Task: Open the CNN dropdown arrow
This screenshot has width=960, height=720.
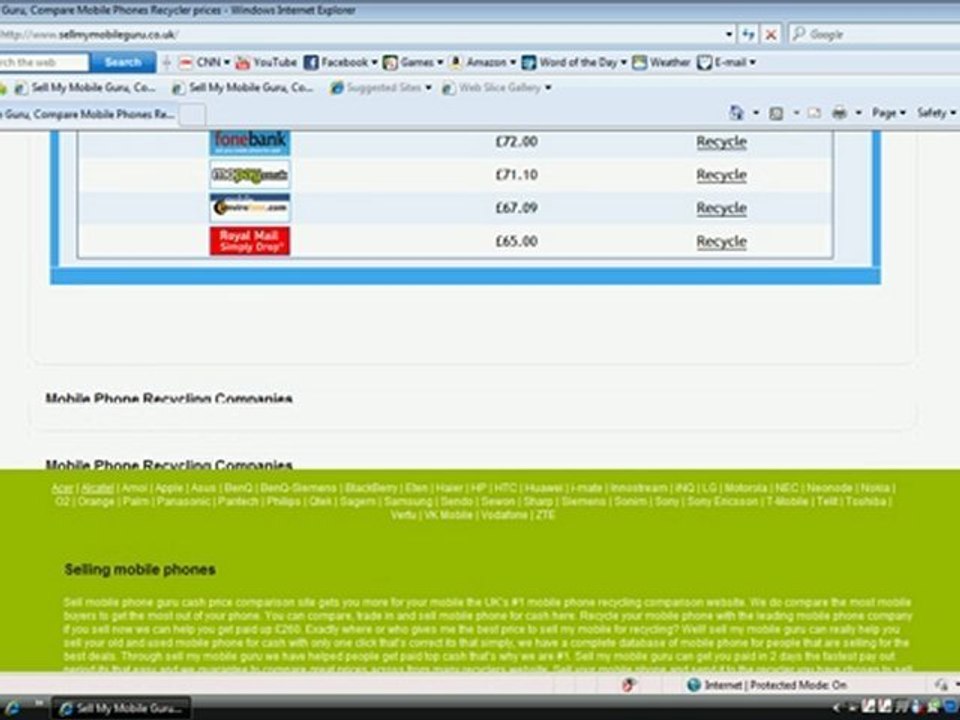Action: pos(227,62)
